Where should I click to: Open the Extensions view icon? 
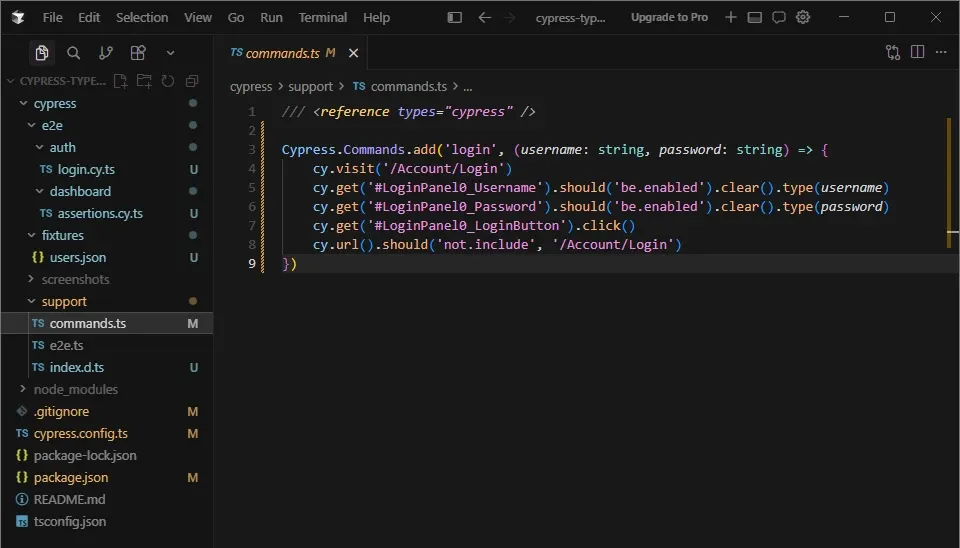tap(138, 53)
